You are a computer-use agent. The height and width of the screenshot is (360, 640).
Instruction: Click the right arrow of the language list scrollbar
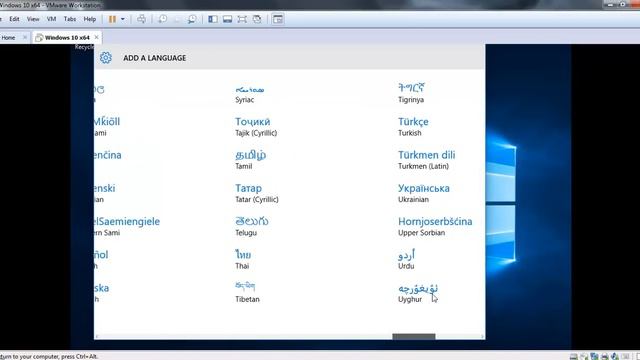482,337
